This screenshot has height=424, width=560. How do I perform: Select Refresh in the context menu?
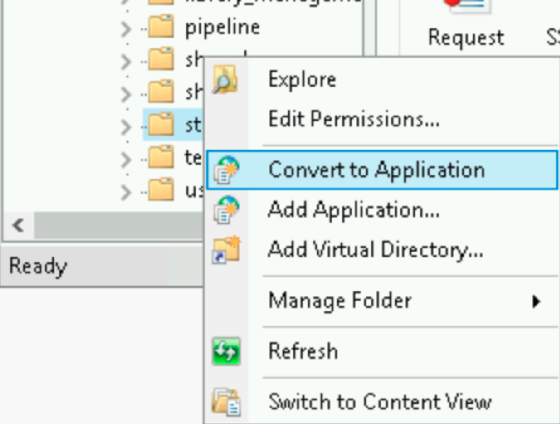[x=381, y=351]
